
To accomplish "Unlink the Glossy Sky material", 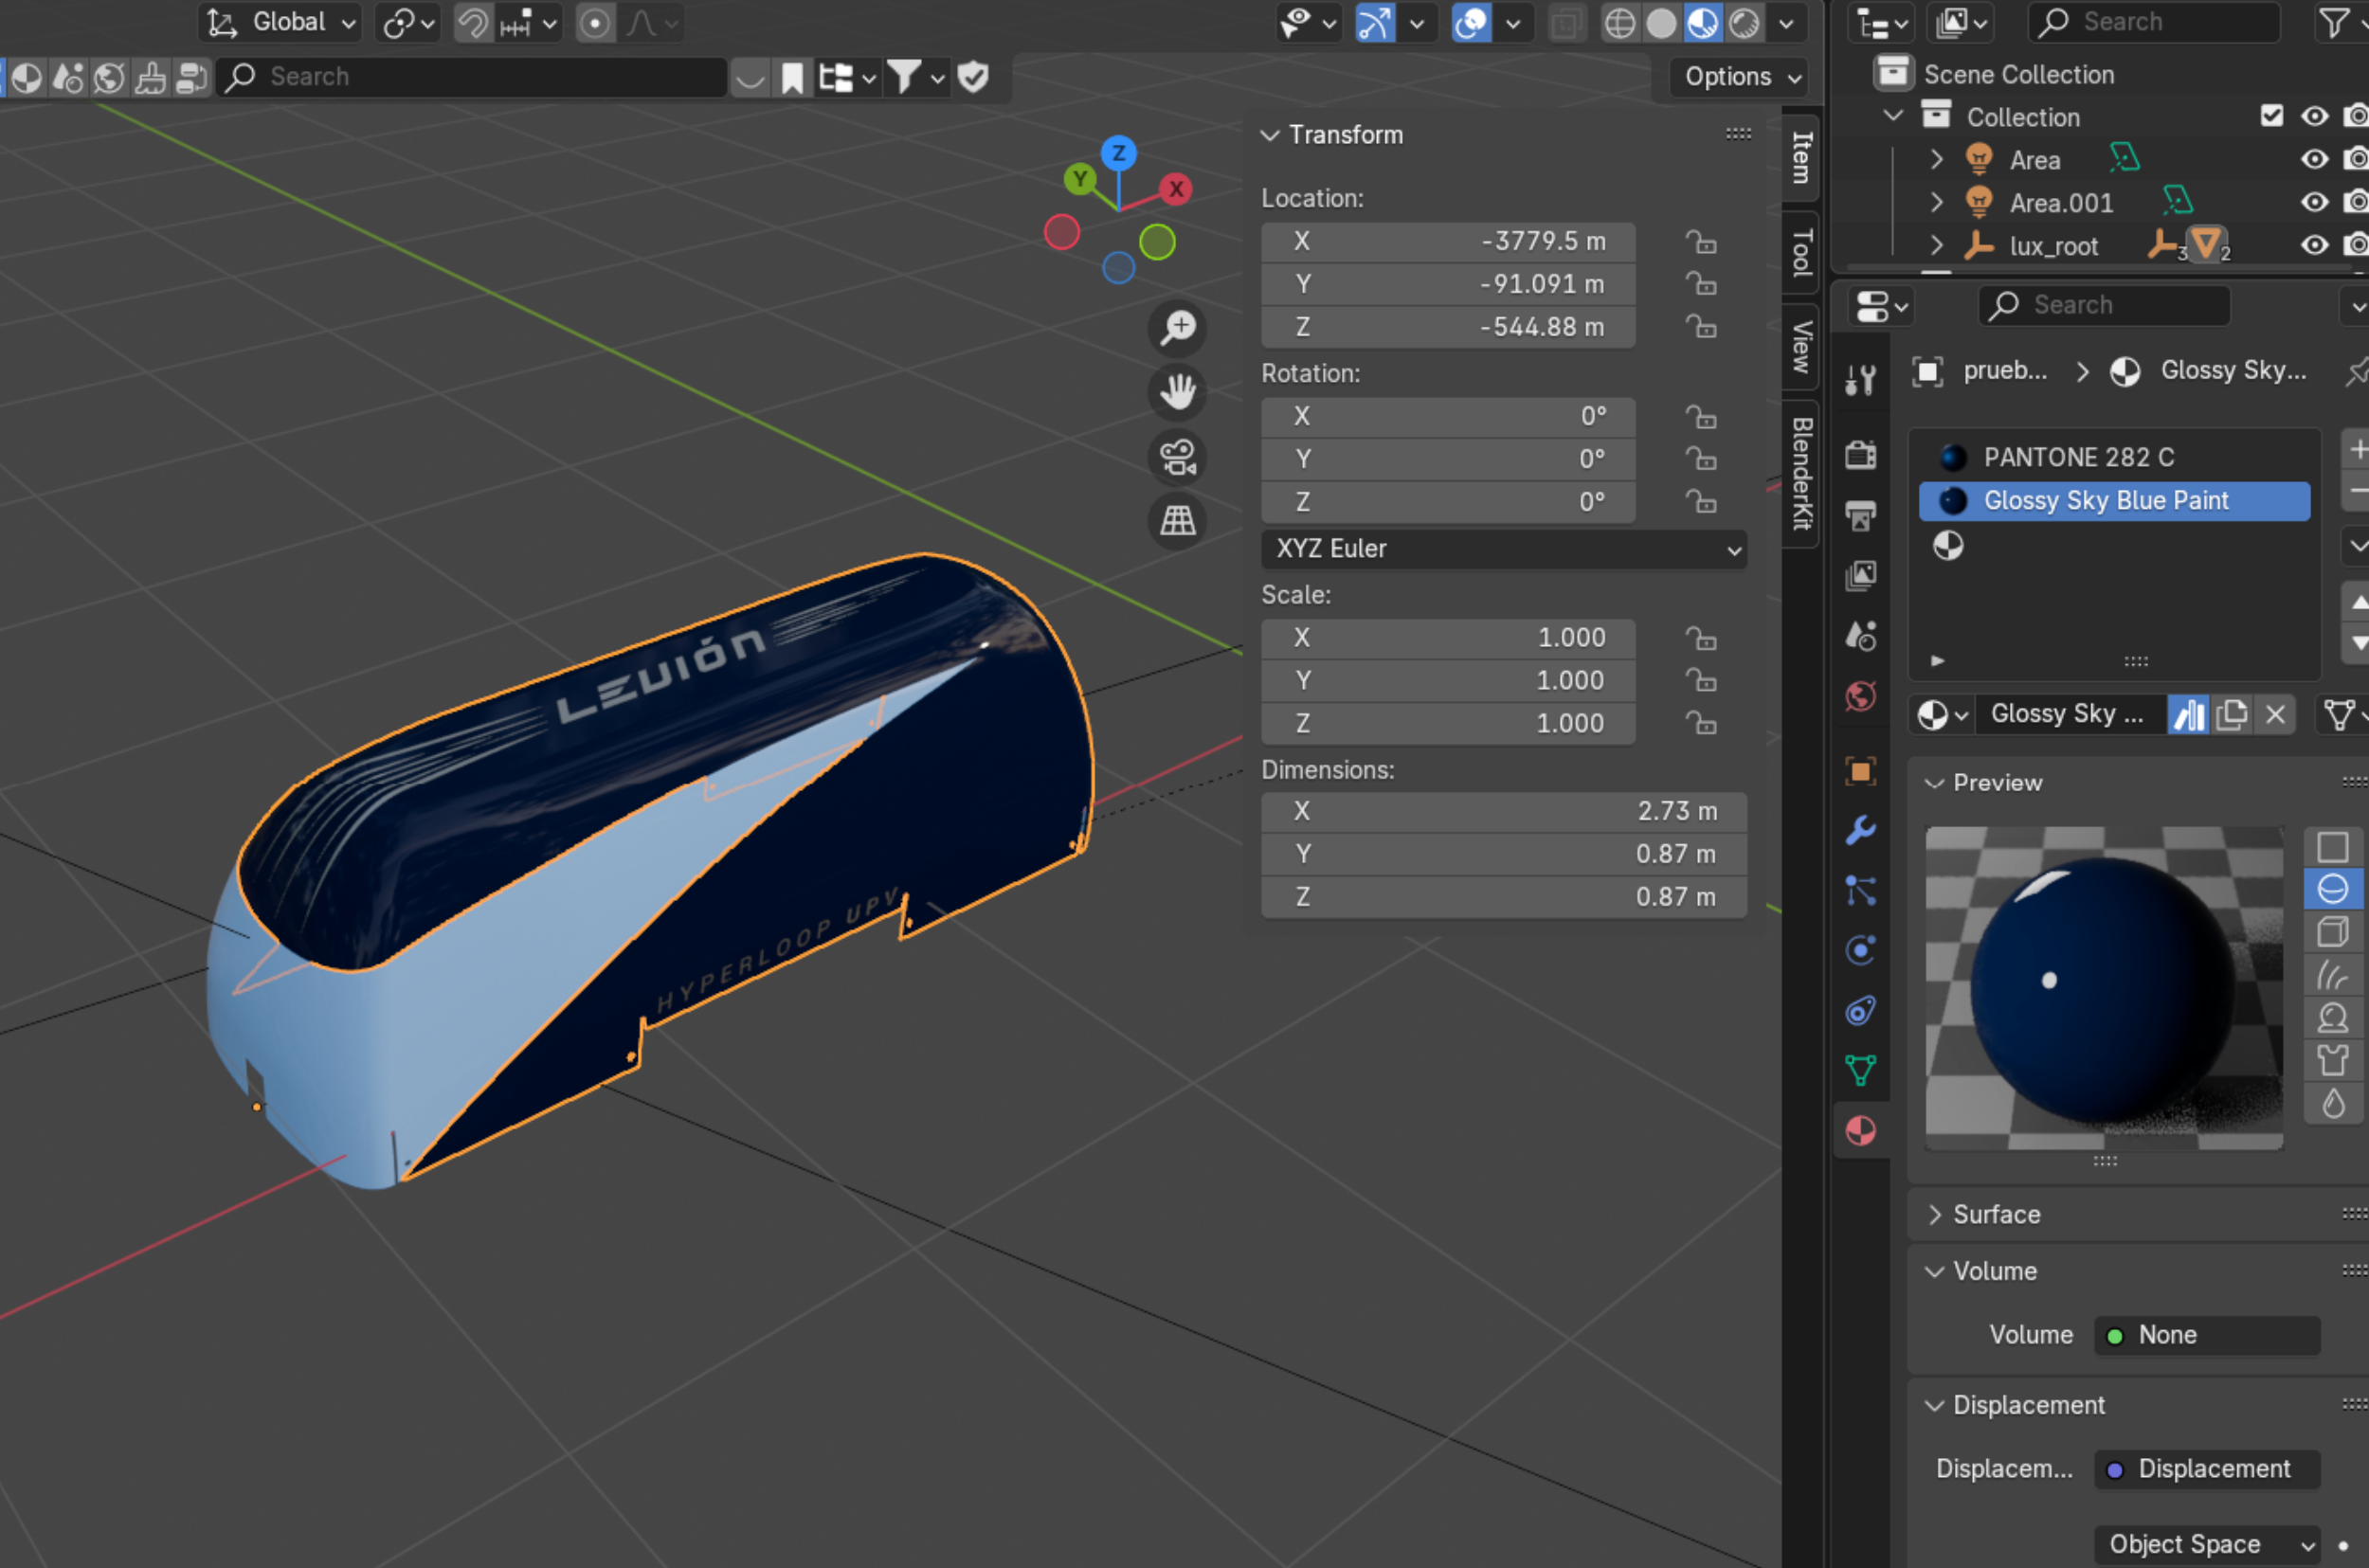I will point(2275,715).
